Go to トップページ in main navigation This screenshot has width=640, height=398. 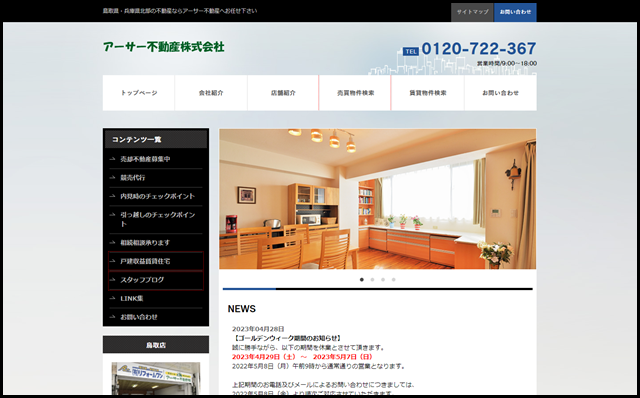point(139,93)
